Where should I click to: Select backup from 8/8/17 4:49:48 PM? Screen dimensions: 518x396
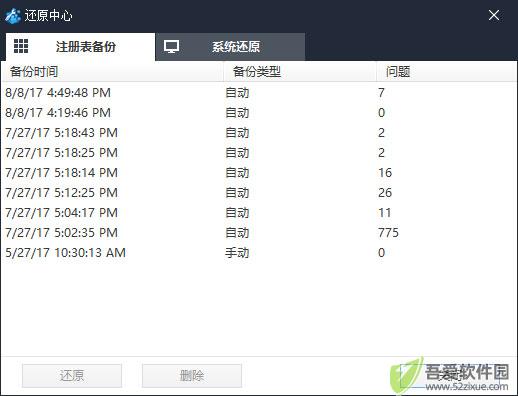(x=259, y=93)
